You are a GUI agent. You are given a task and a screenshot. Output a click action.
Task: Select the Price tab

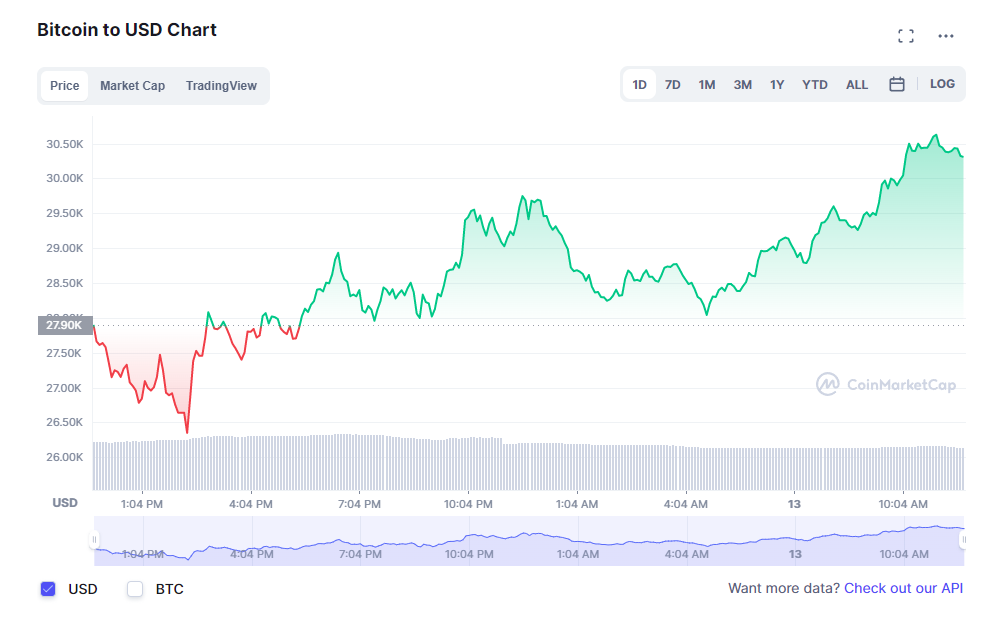(x=65, y=86)
